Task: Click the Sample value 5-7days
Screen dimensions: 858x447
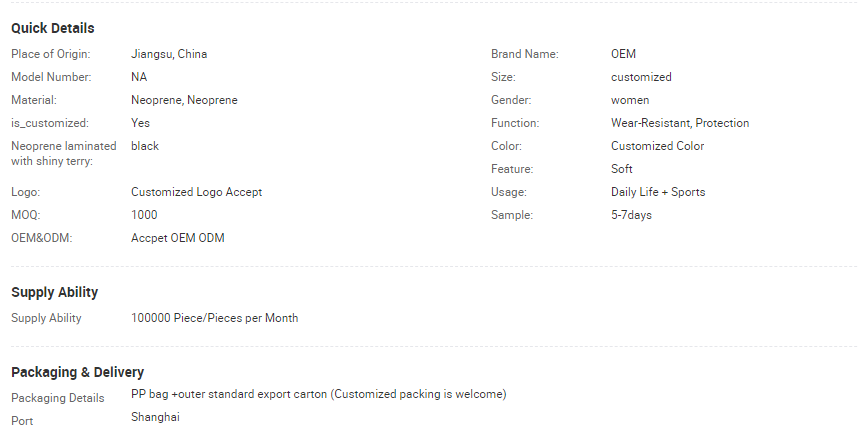Action: tap(631, 215)
